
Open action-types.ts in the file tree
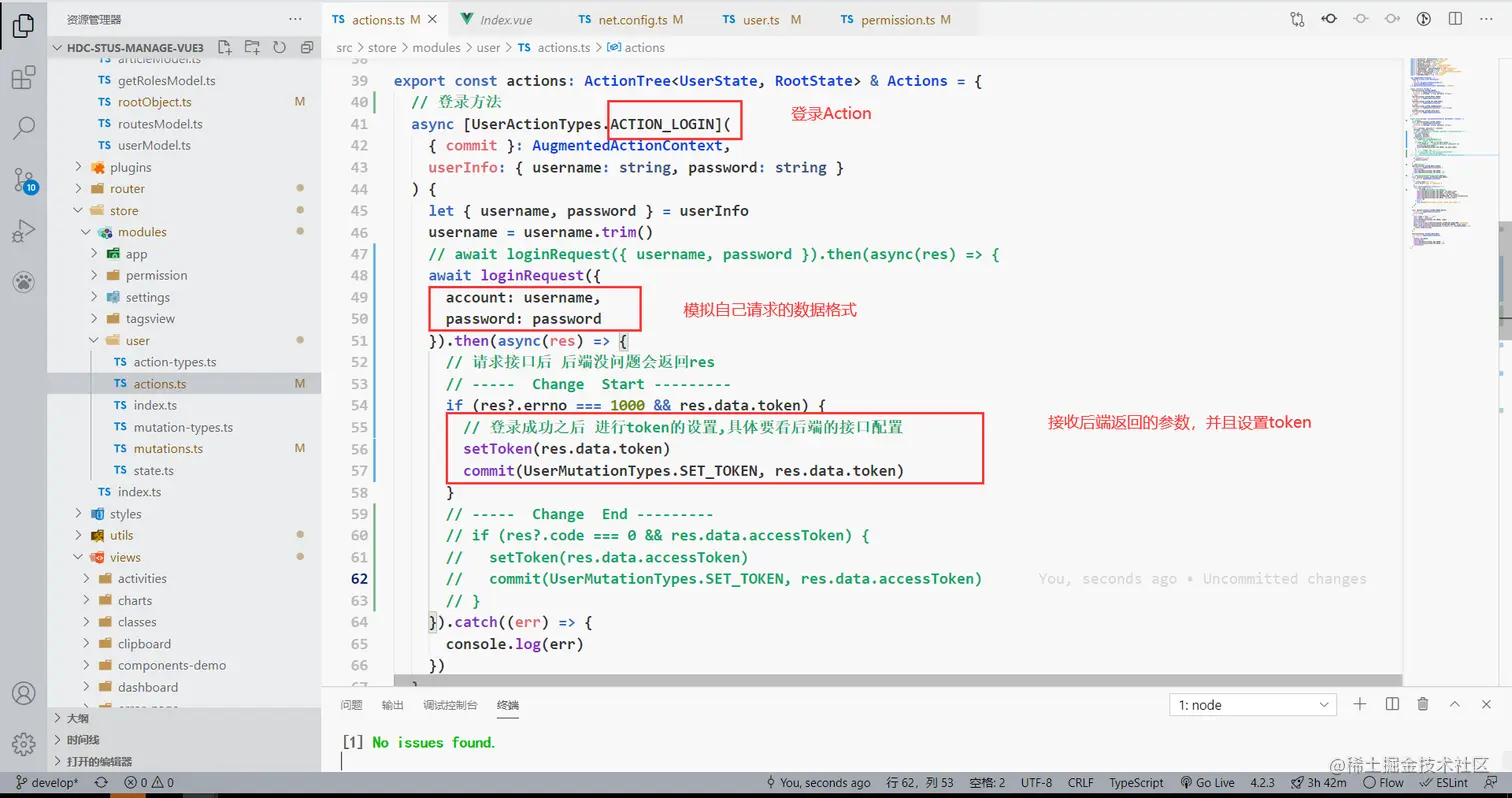click(x=175, y=362)
